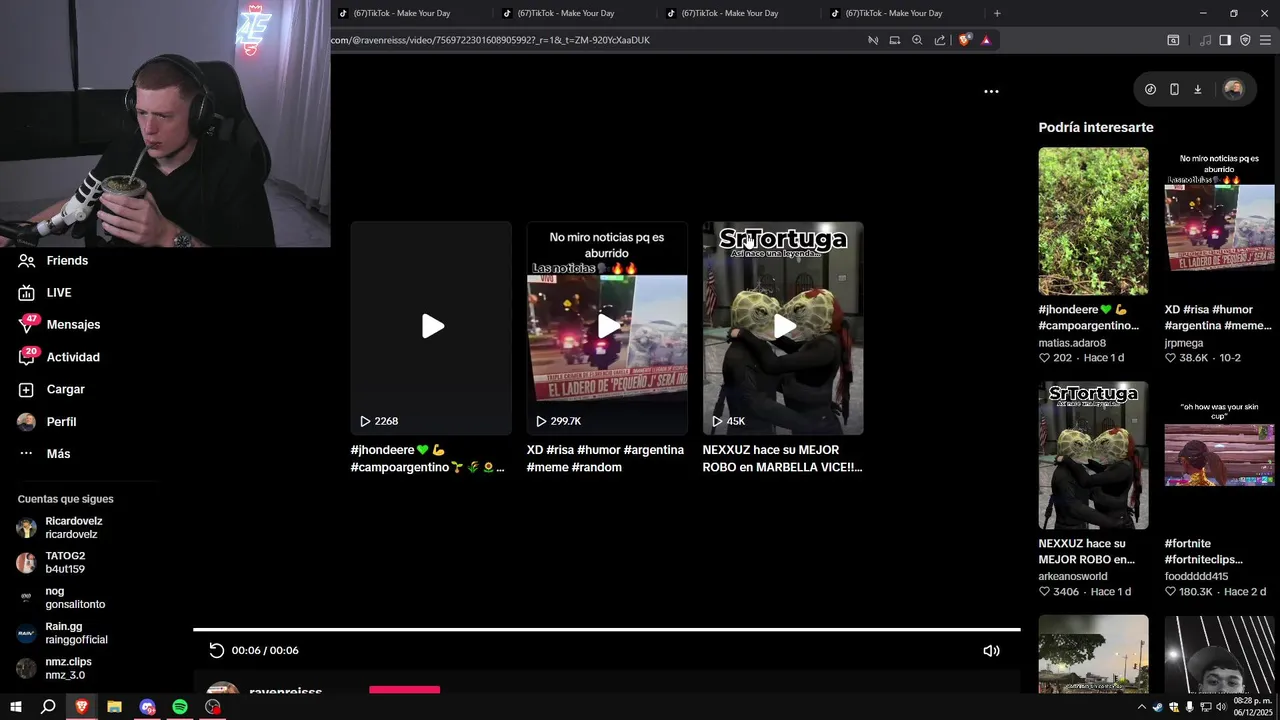
Task: Click the install app icon in address bar
Action: click(895, 40)
